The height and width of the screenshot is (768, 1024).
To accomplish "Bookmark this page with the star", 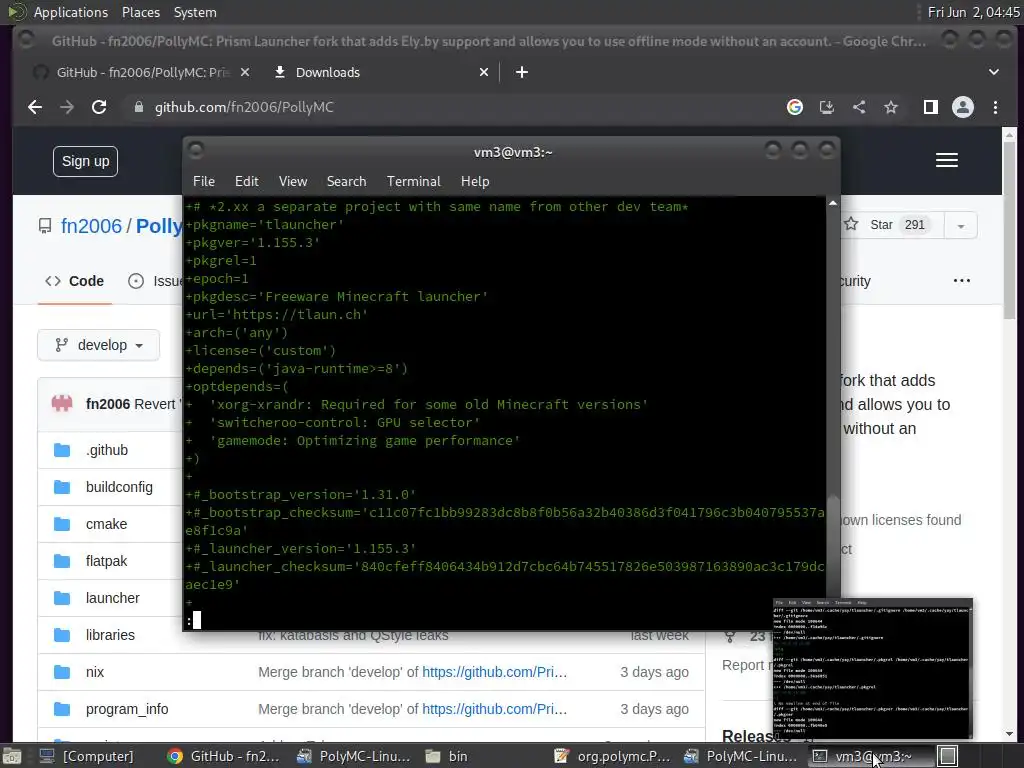I will point(891,107).
